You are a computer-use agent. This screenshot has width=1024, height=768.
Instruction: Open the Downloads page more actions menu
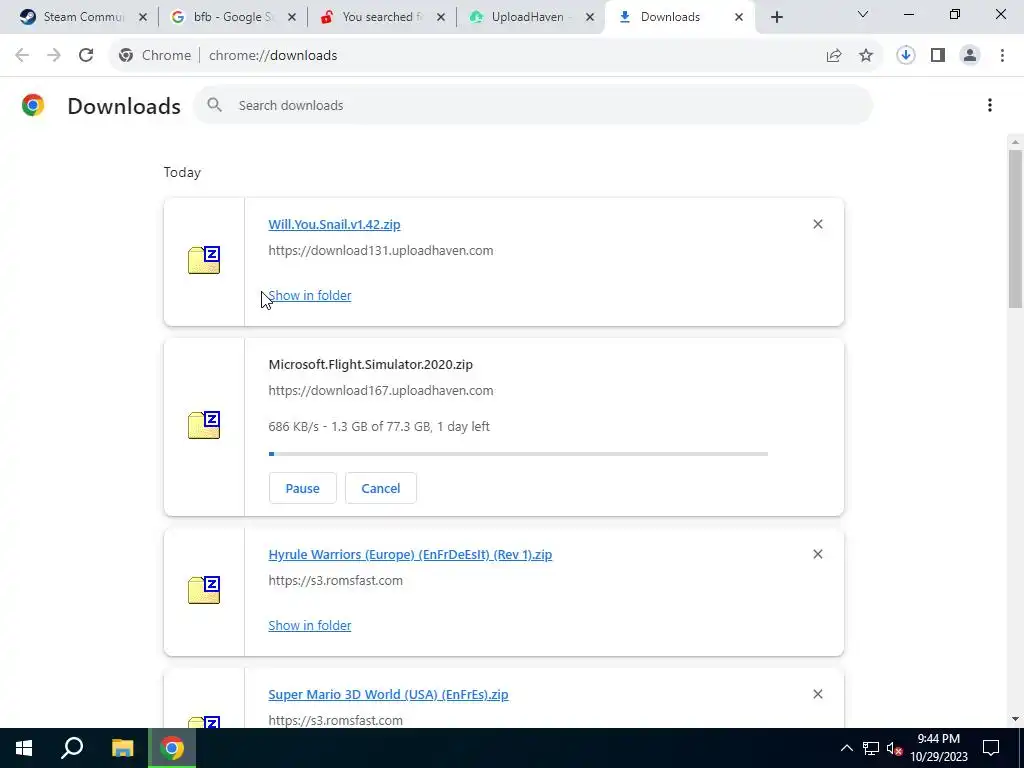tap(990, 105)
